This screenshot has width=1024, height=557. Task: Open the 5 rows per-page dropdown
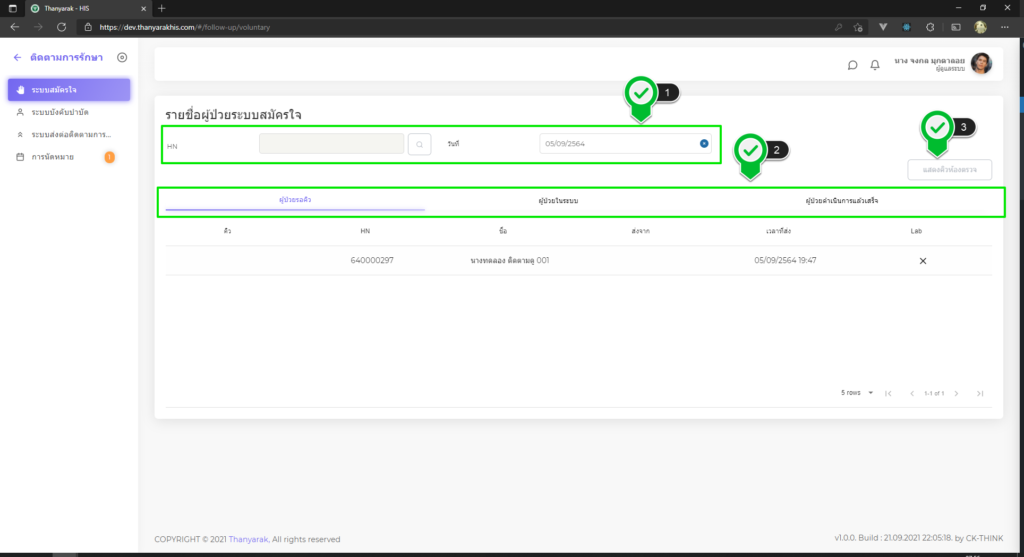[x=858, y=393]
